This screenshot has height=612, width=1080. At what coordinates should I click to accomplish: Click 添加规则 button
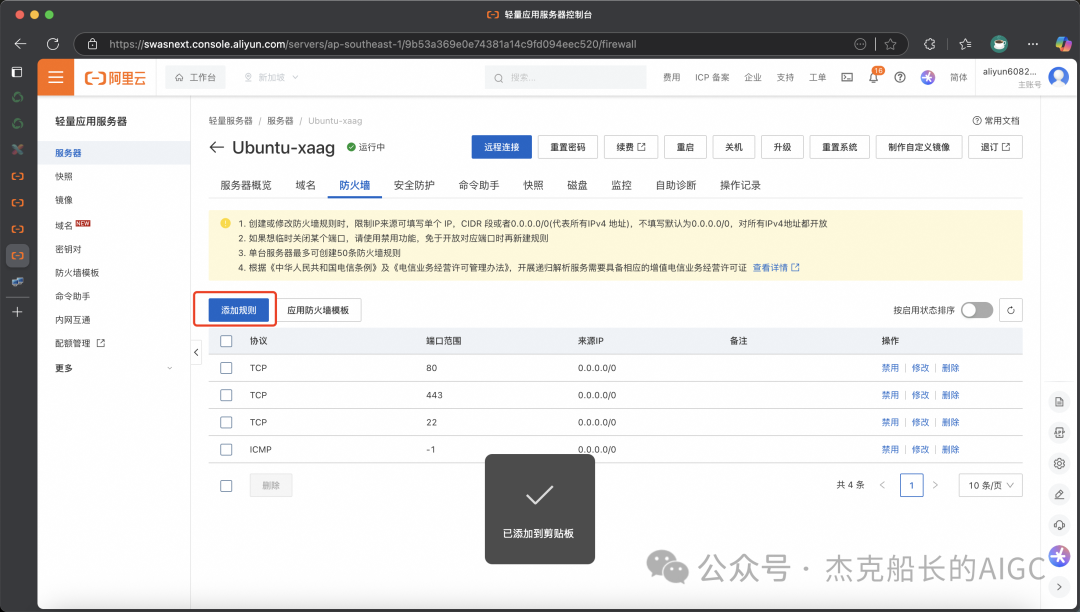[x=238, y=310]
